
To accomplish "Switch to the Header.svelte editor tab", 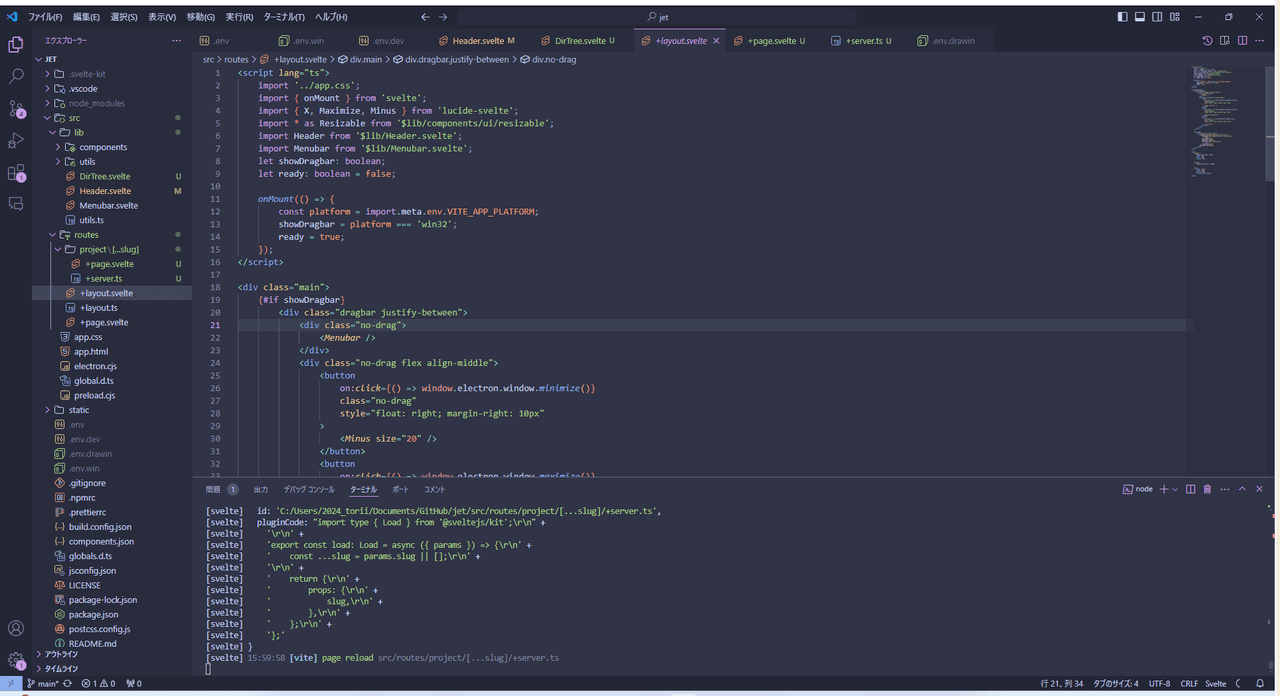I will click(x=478, y=41).
